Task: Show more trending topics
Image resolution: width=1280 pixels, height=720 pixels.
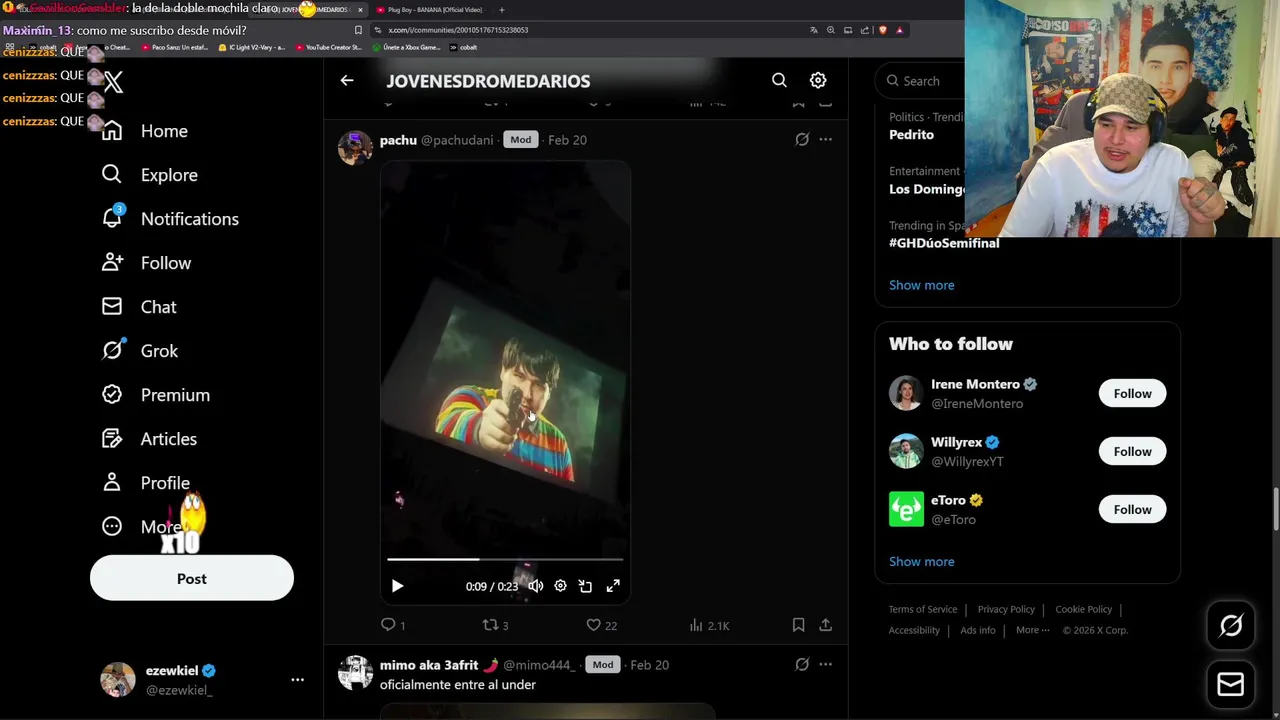Action: tap(922, 285)
